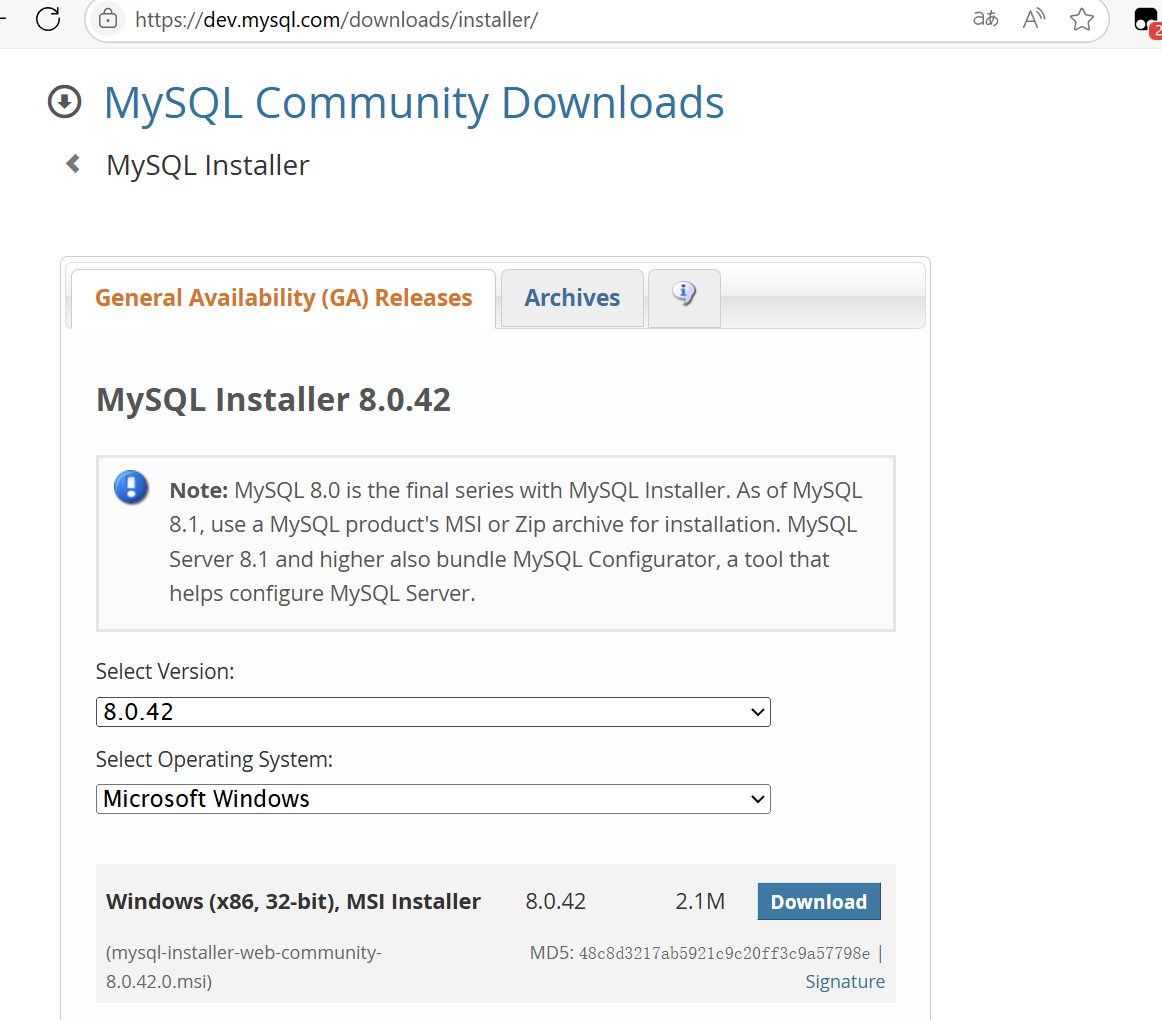1162x1020 pixels.
Task: Reload the page with the refresh icon
Action: (48, 19)
